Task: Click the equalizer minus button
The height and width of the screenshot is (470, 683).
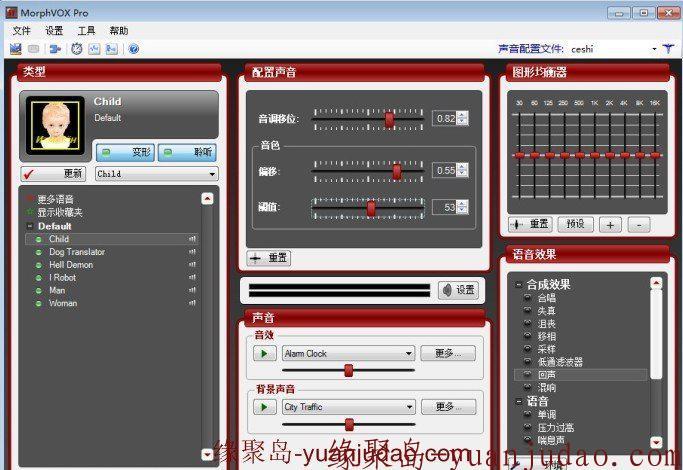Action: pos(639,225)
